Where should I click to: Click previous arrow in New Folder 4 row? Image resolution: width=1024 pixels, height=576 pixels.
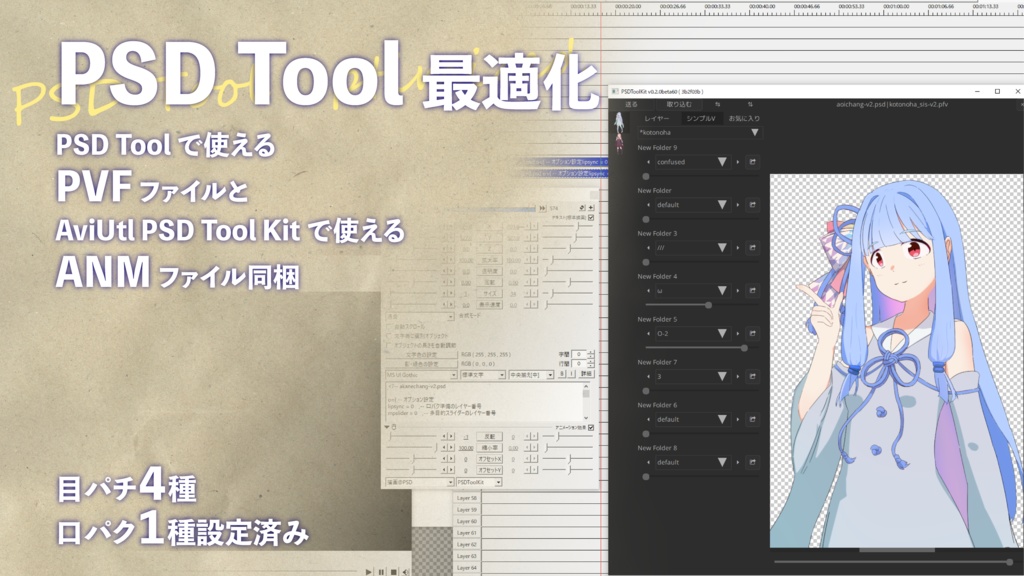point(648,291)
